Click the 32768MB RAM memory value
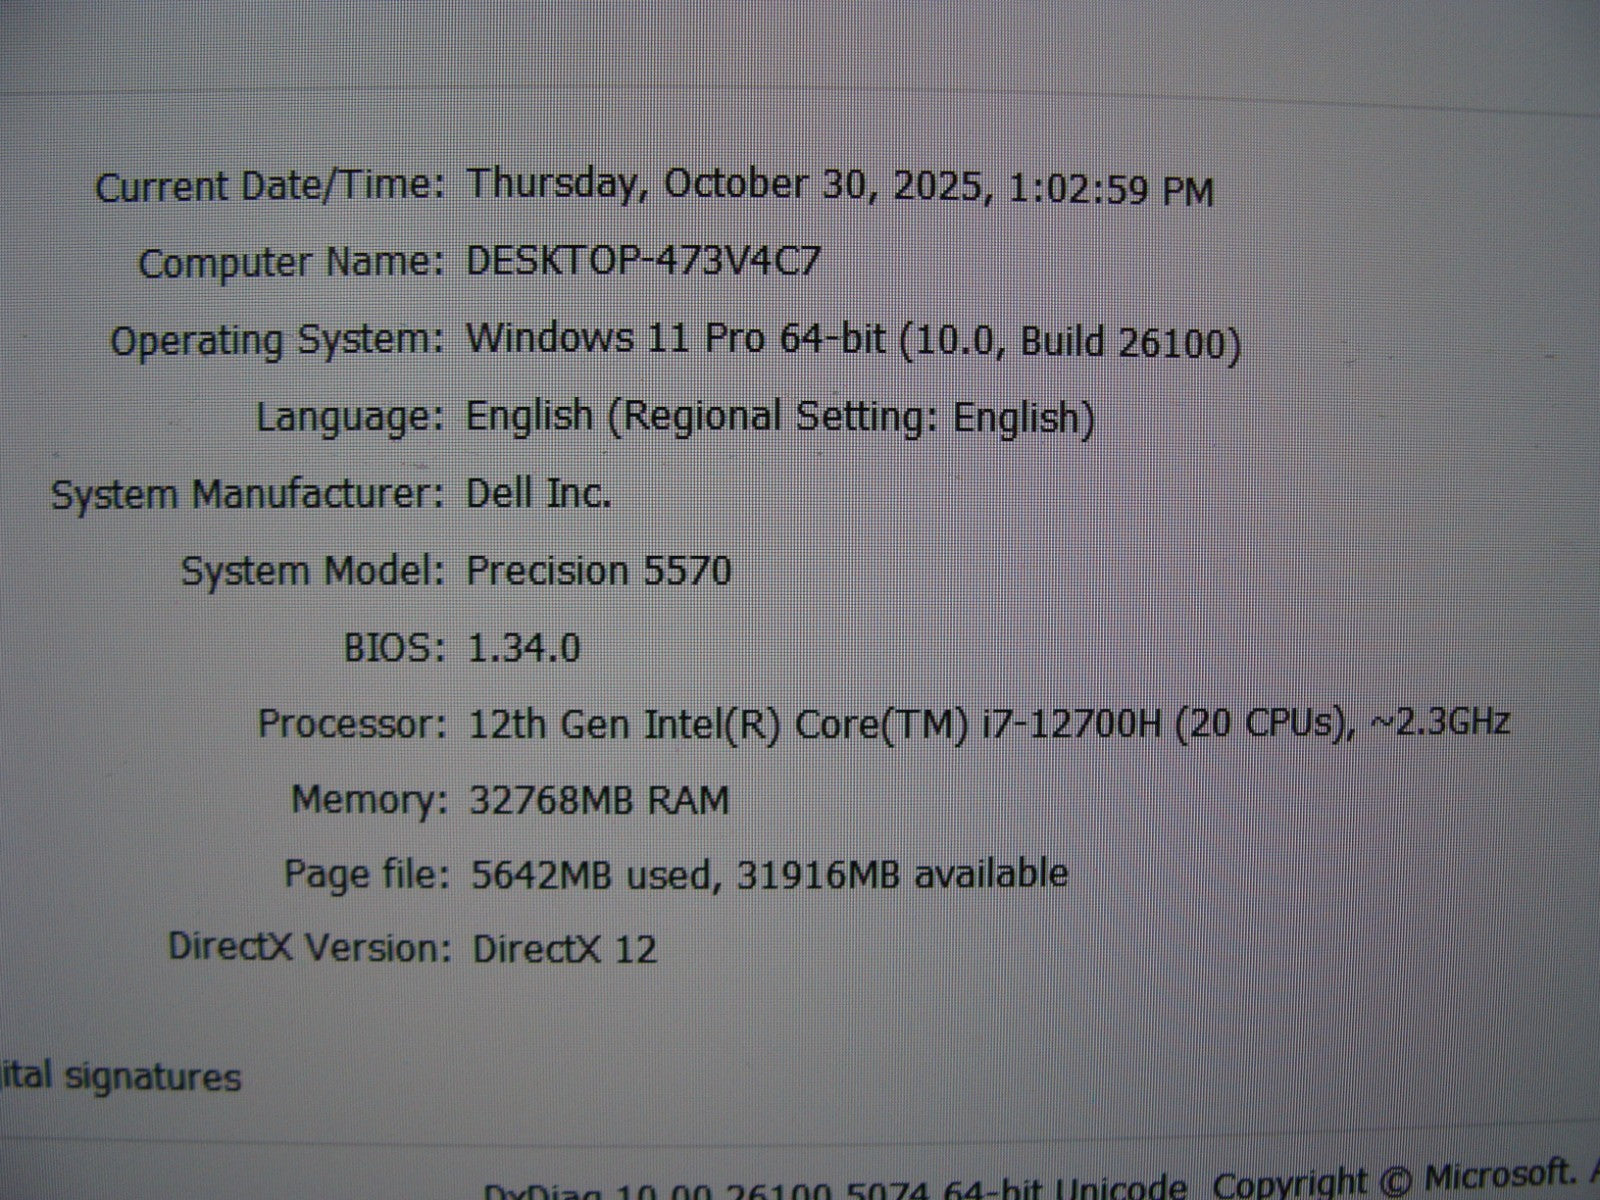This screenshot has height=1200, width=1600. pyautogui.click(x=599, y=800)
